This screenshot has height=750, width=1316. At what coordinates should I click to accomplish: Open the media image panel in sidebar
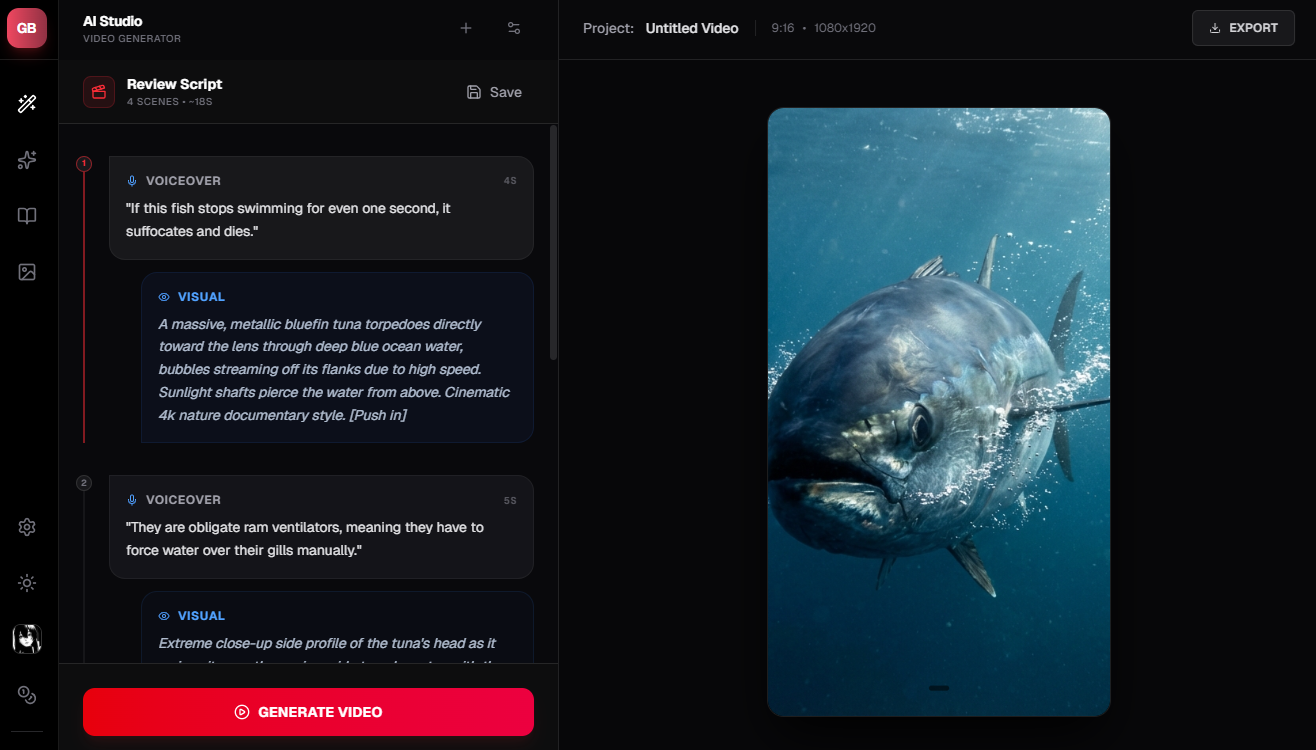(x=27, y=271)
